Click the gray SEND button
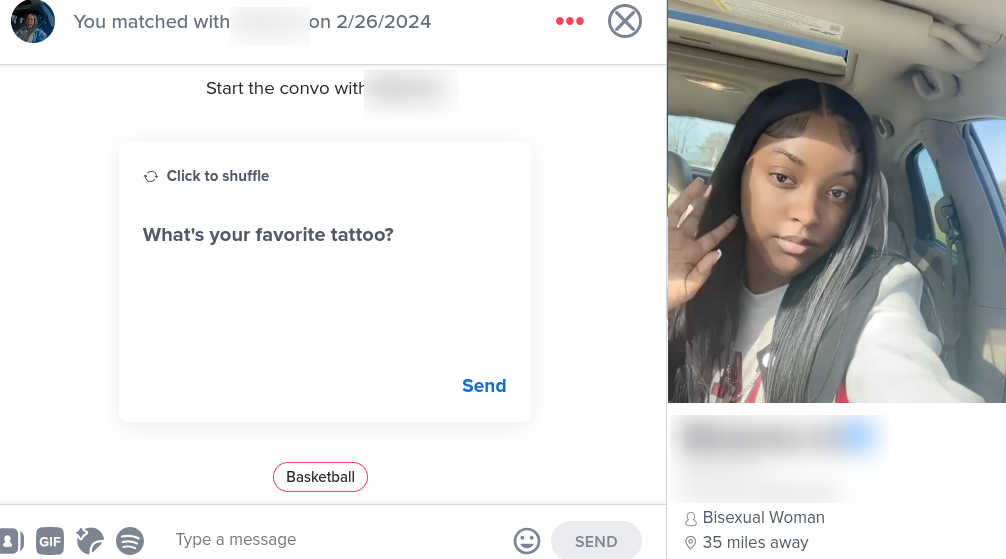1006x559 pixels. pyautogui.click(x=596, y=541)
